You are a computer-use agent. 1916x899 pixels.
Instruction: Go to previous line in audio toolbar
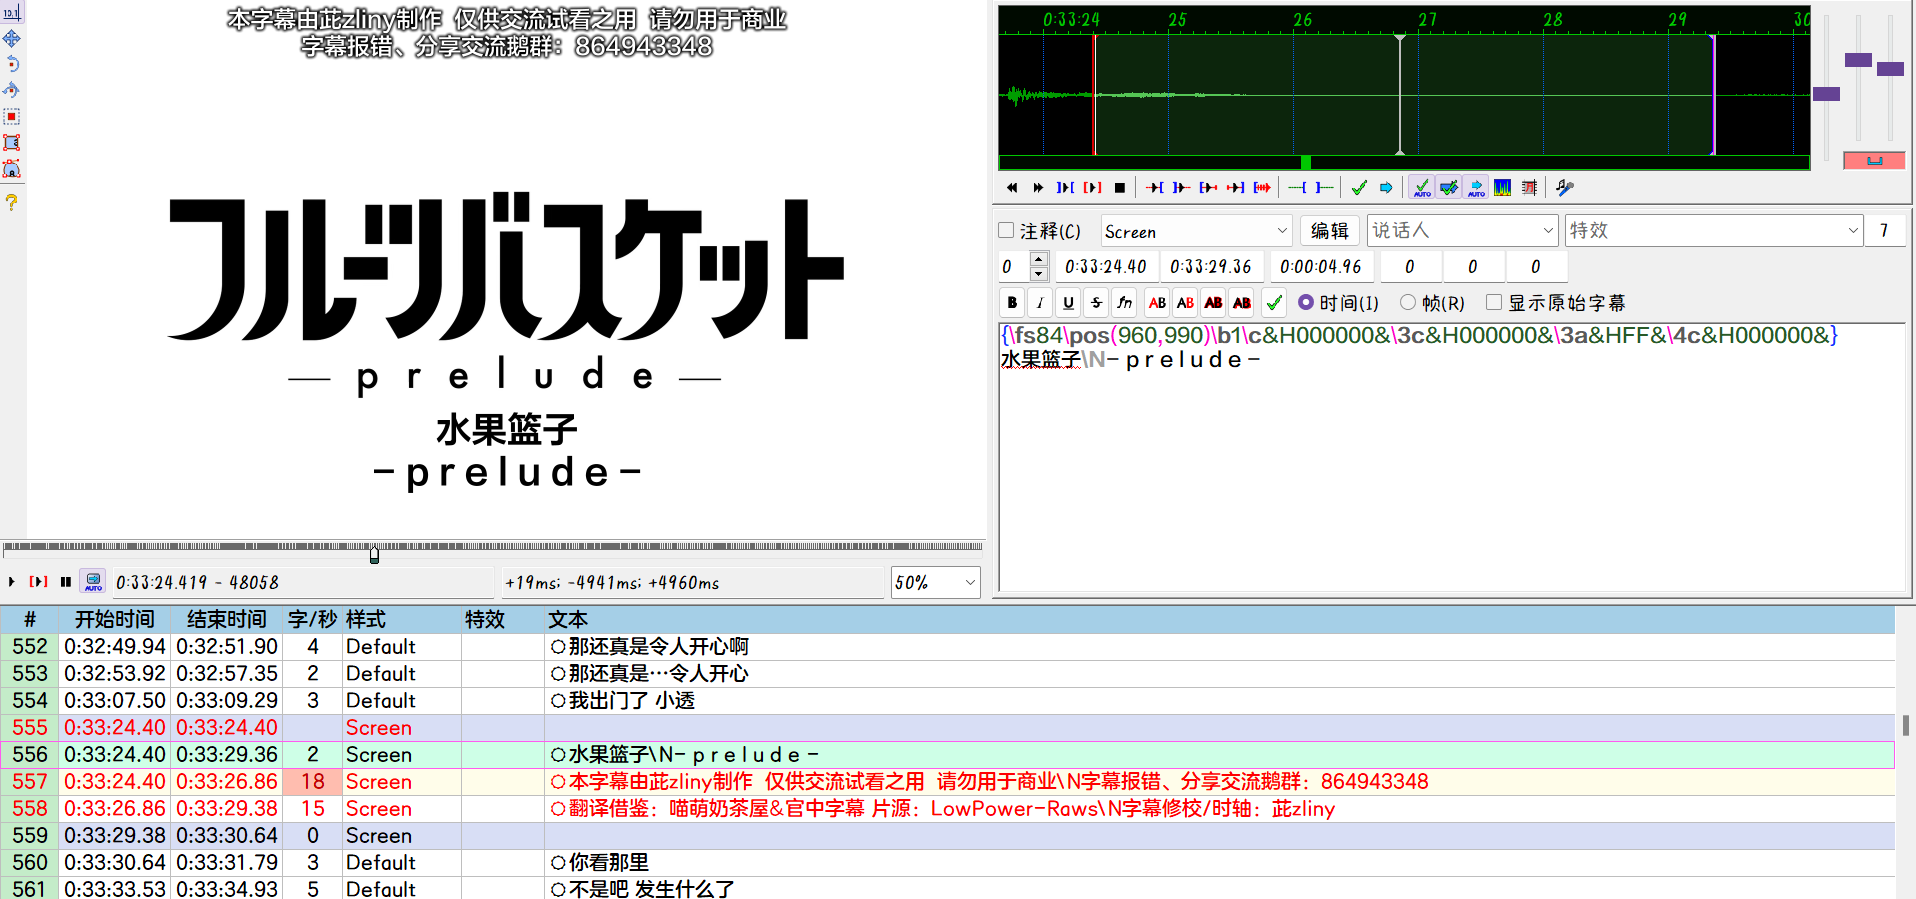pos(1012,187)
